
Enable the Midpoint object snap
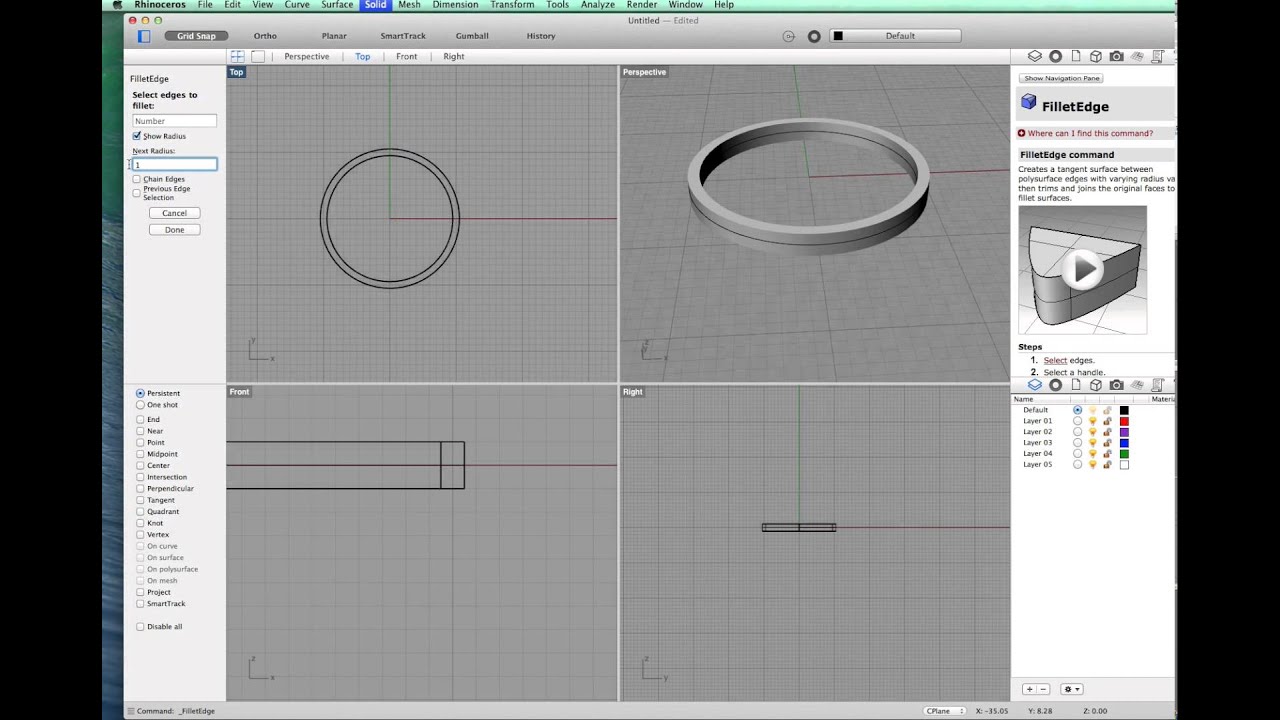tap(140, 454)
